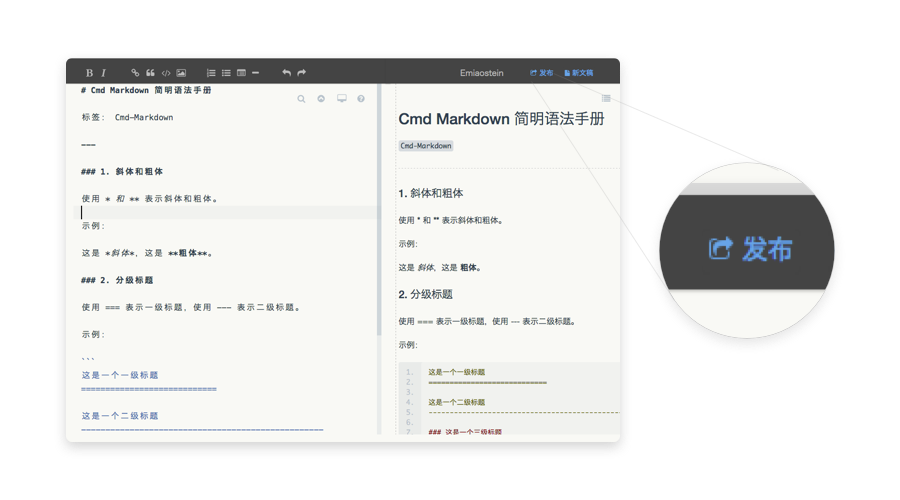The image size is (900, 500).
Task: Create a numbered list from the toolbar
Action: click(x=211, y=73)
